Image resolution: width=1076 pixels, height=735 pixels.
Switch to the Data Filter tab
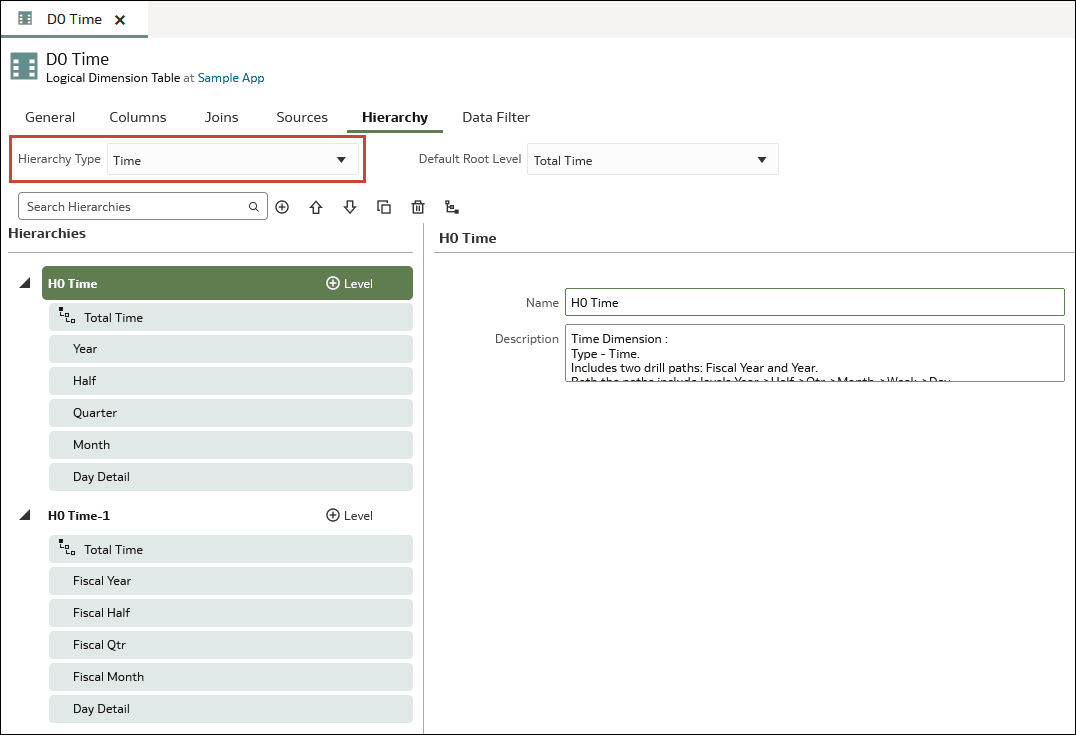tap(496, 117)
